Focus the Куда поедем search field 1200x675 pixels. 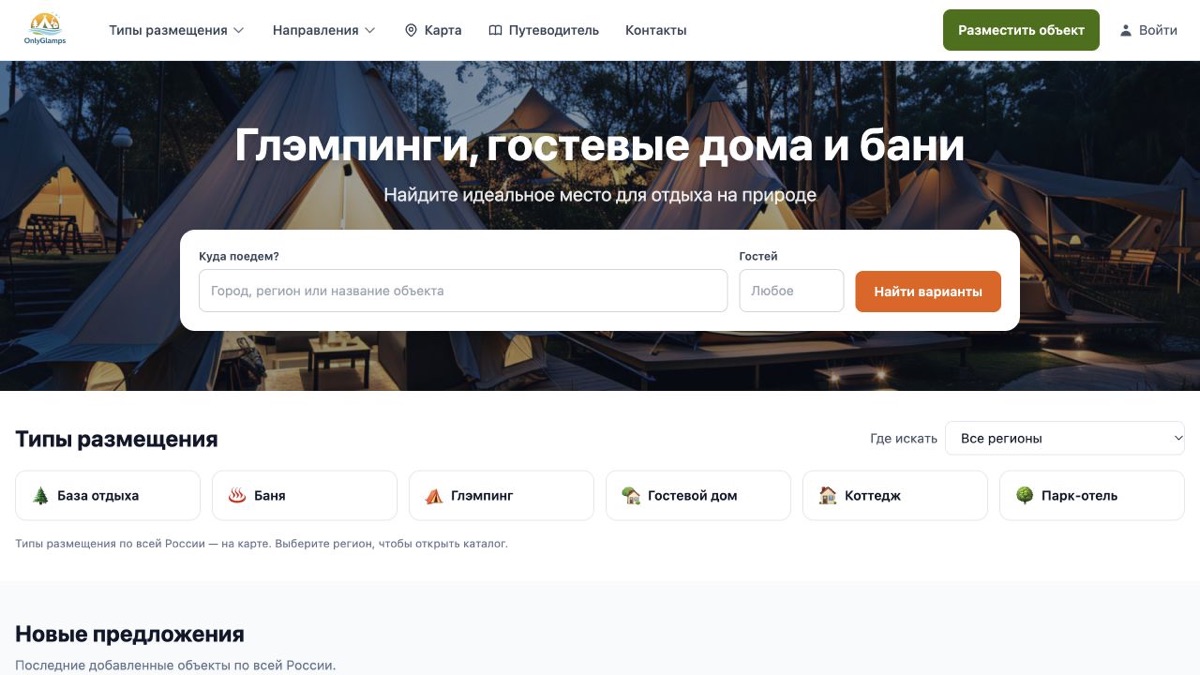pyautogui.click(x=463, y=291)
